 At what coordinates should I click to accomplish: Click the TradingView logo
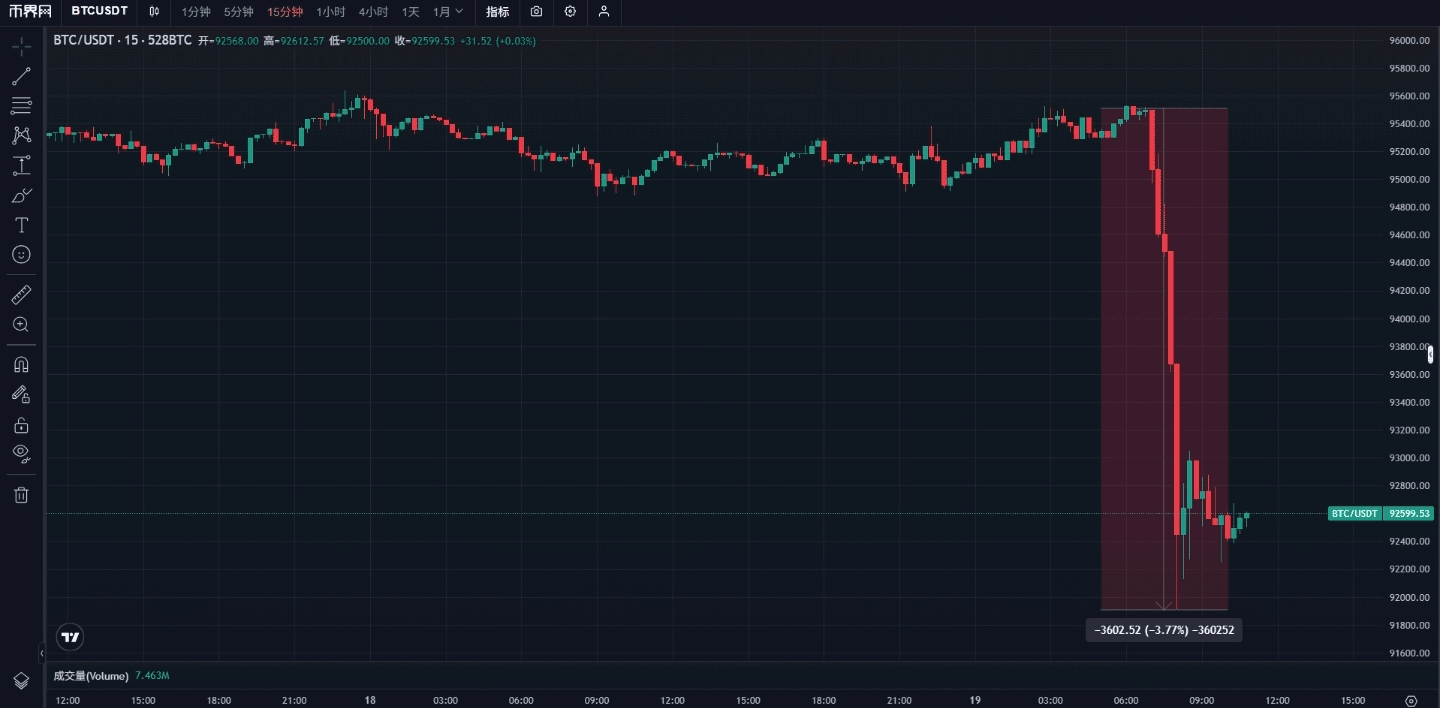point(67,637)
